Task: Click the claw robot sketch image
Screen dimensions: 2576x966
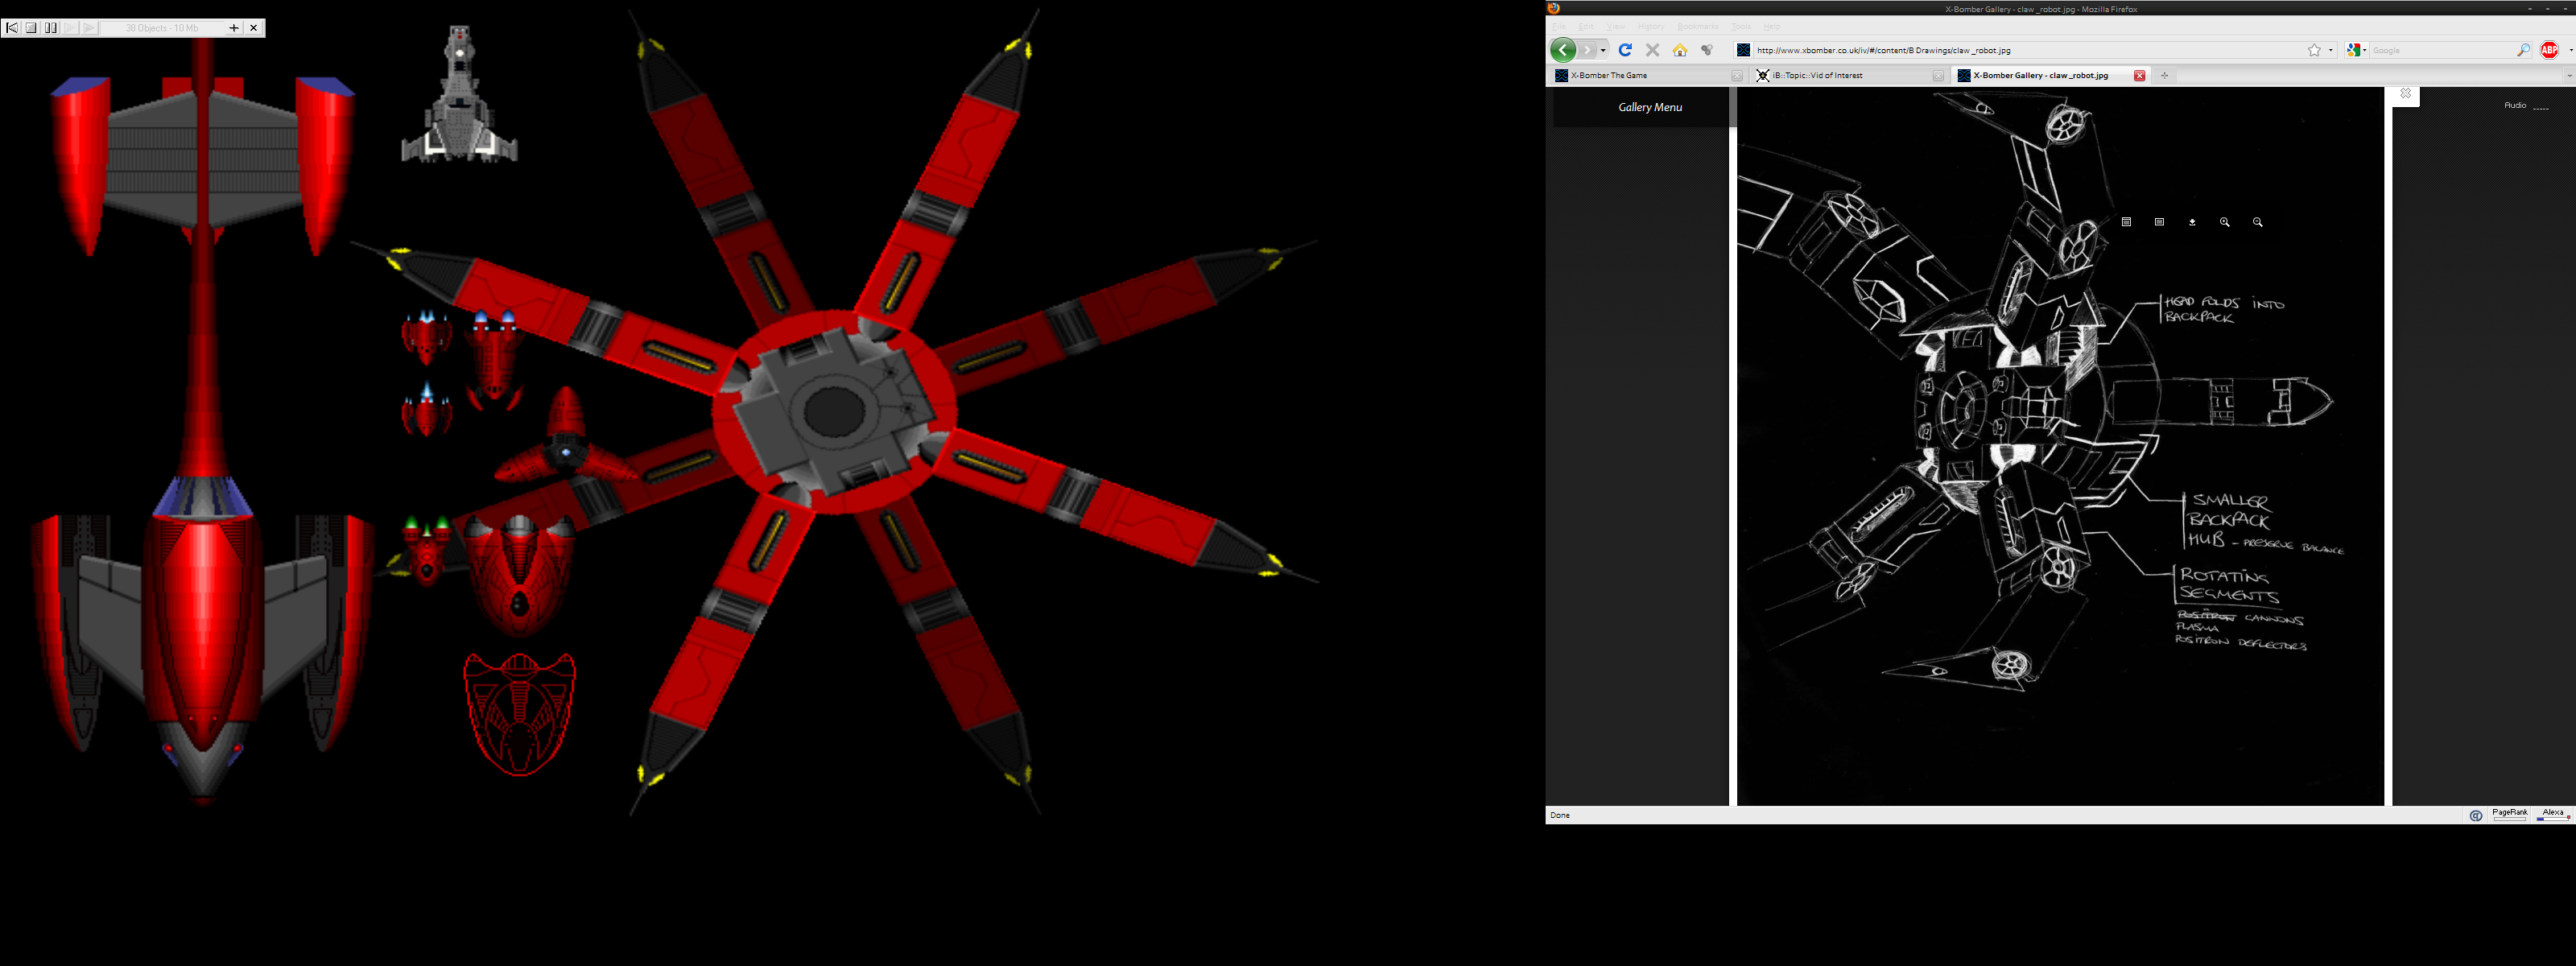Action: 2060,446
